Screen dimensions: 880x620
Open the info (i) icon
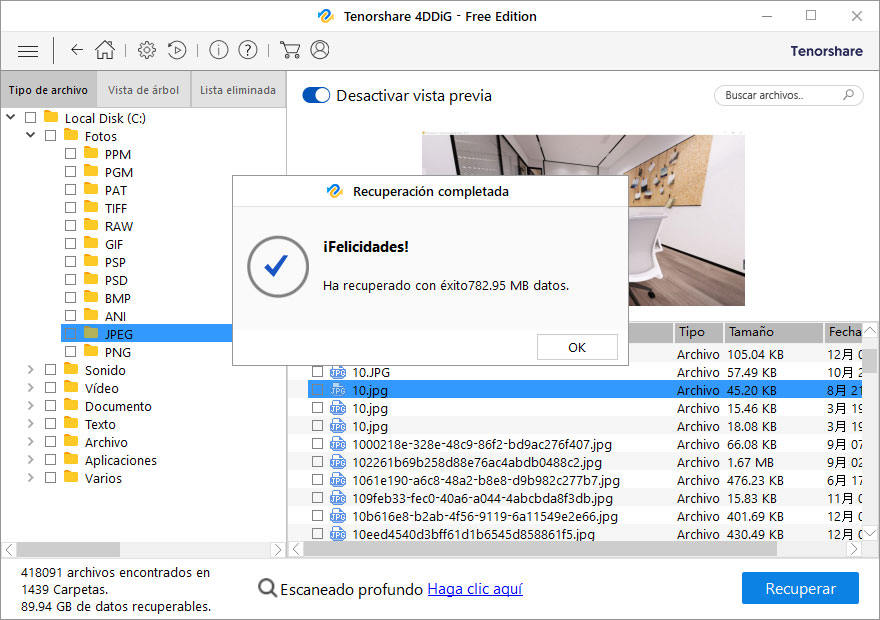pos(218,50)
